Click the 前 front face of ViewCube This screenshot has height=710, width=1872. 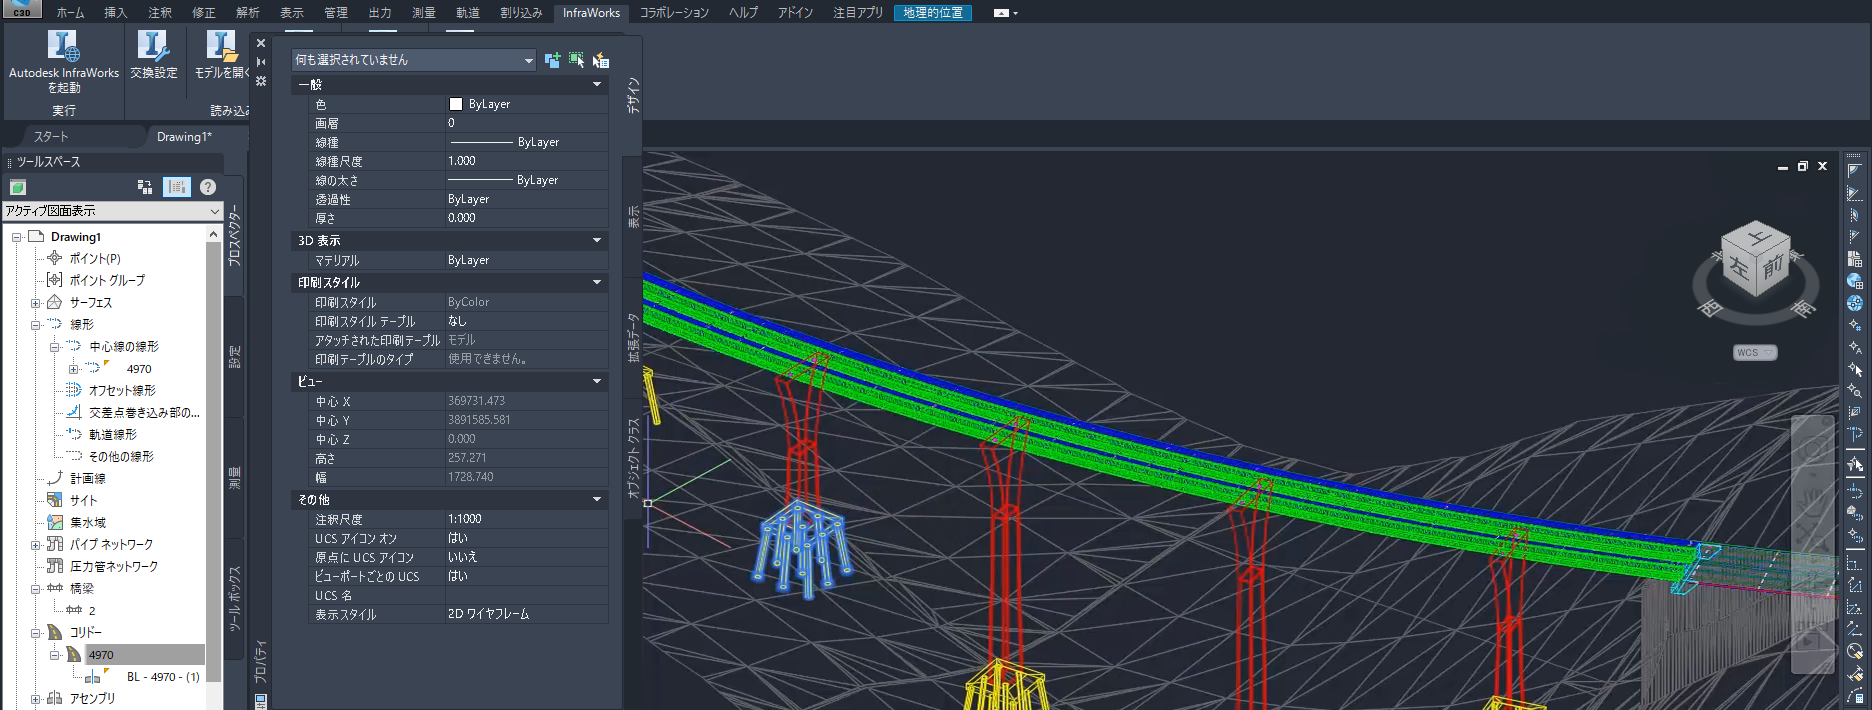pyautogui.click(x=1773, y=267)
